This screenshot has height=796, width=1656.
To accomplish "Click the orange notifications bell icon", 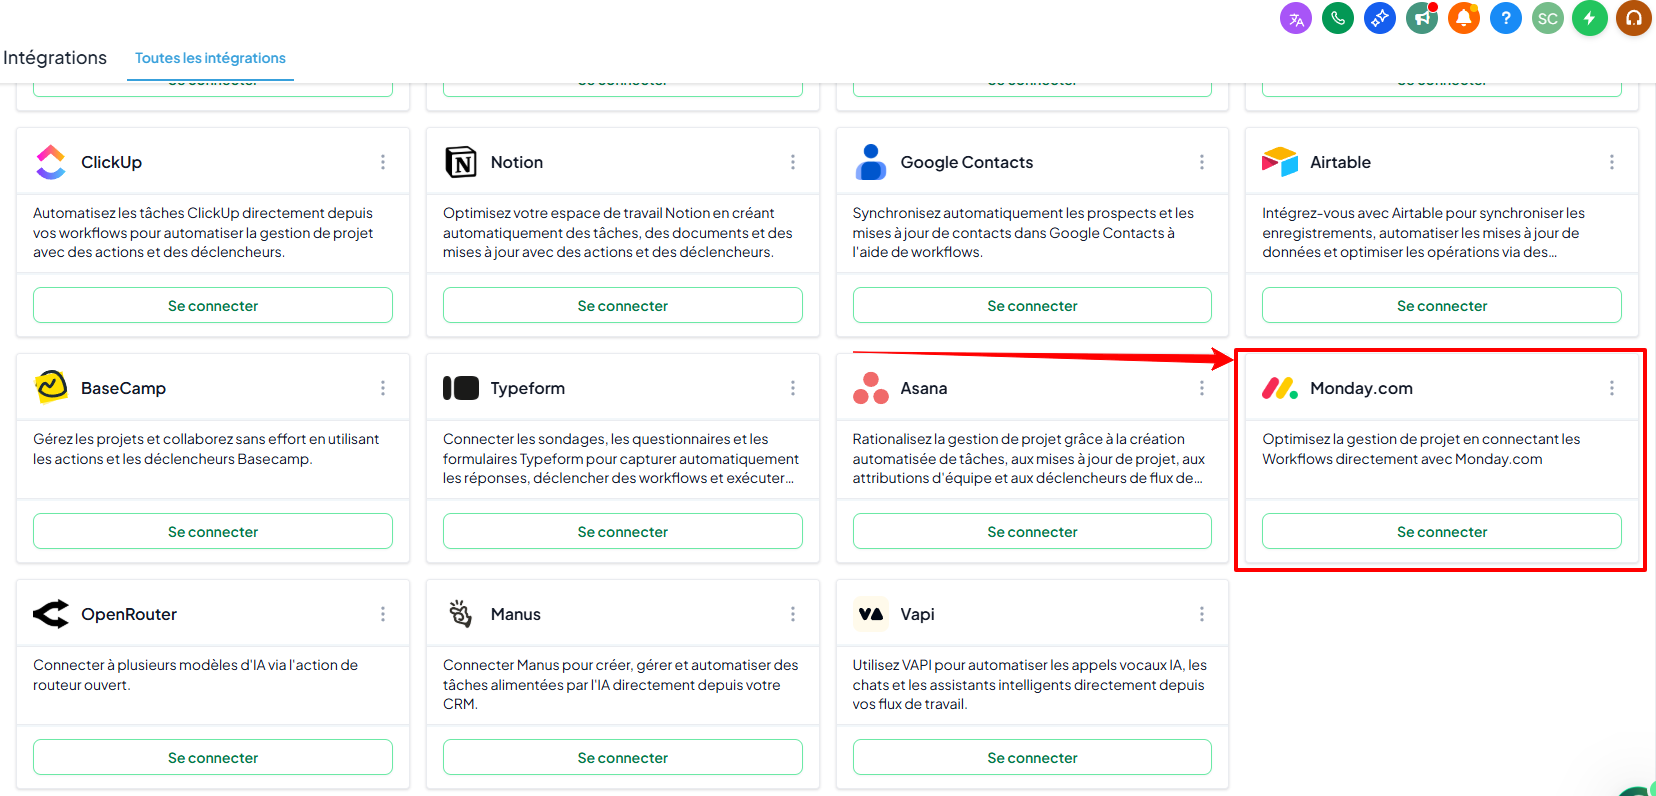I will [x=1464, y=18].
